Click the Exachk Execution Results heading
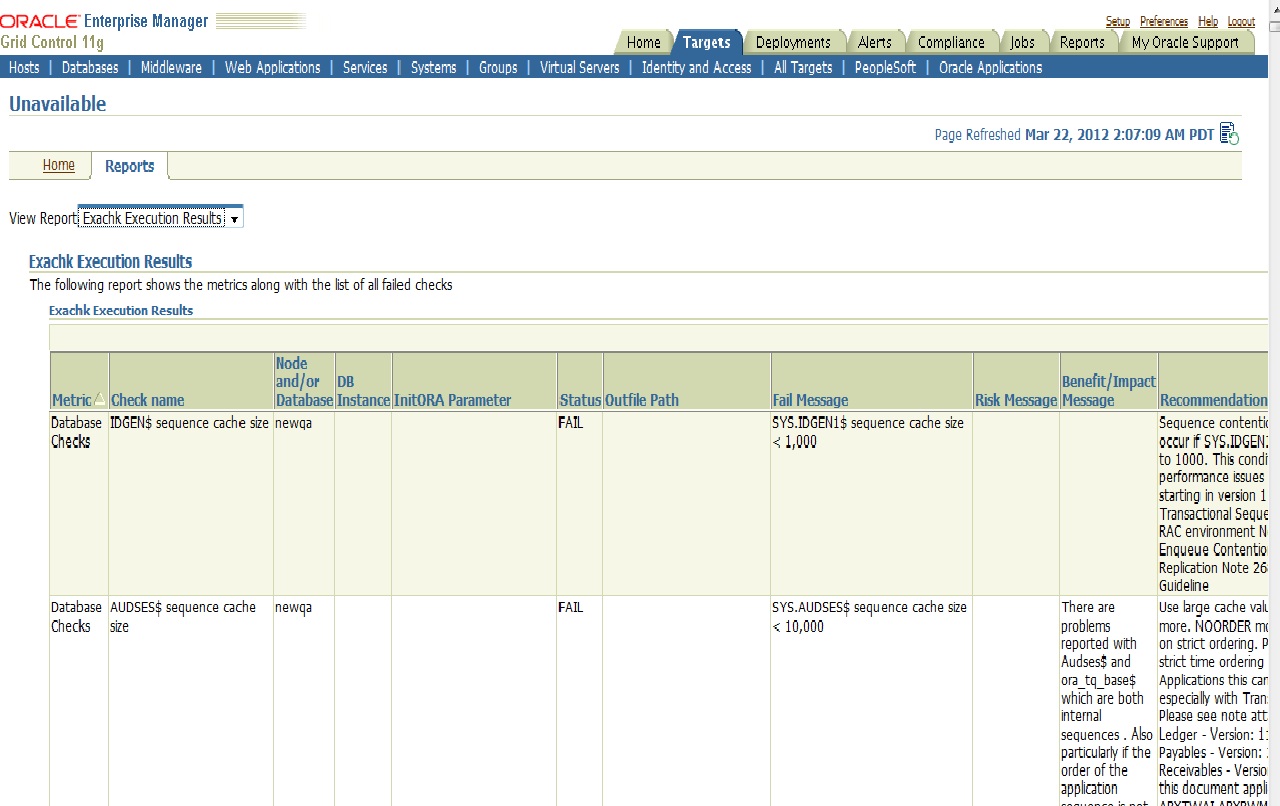 110,261
